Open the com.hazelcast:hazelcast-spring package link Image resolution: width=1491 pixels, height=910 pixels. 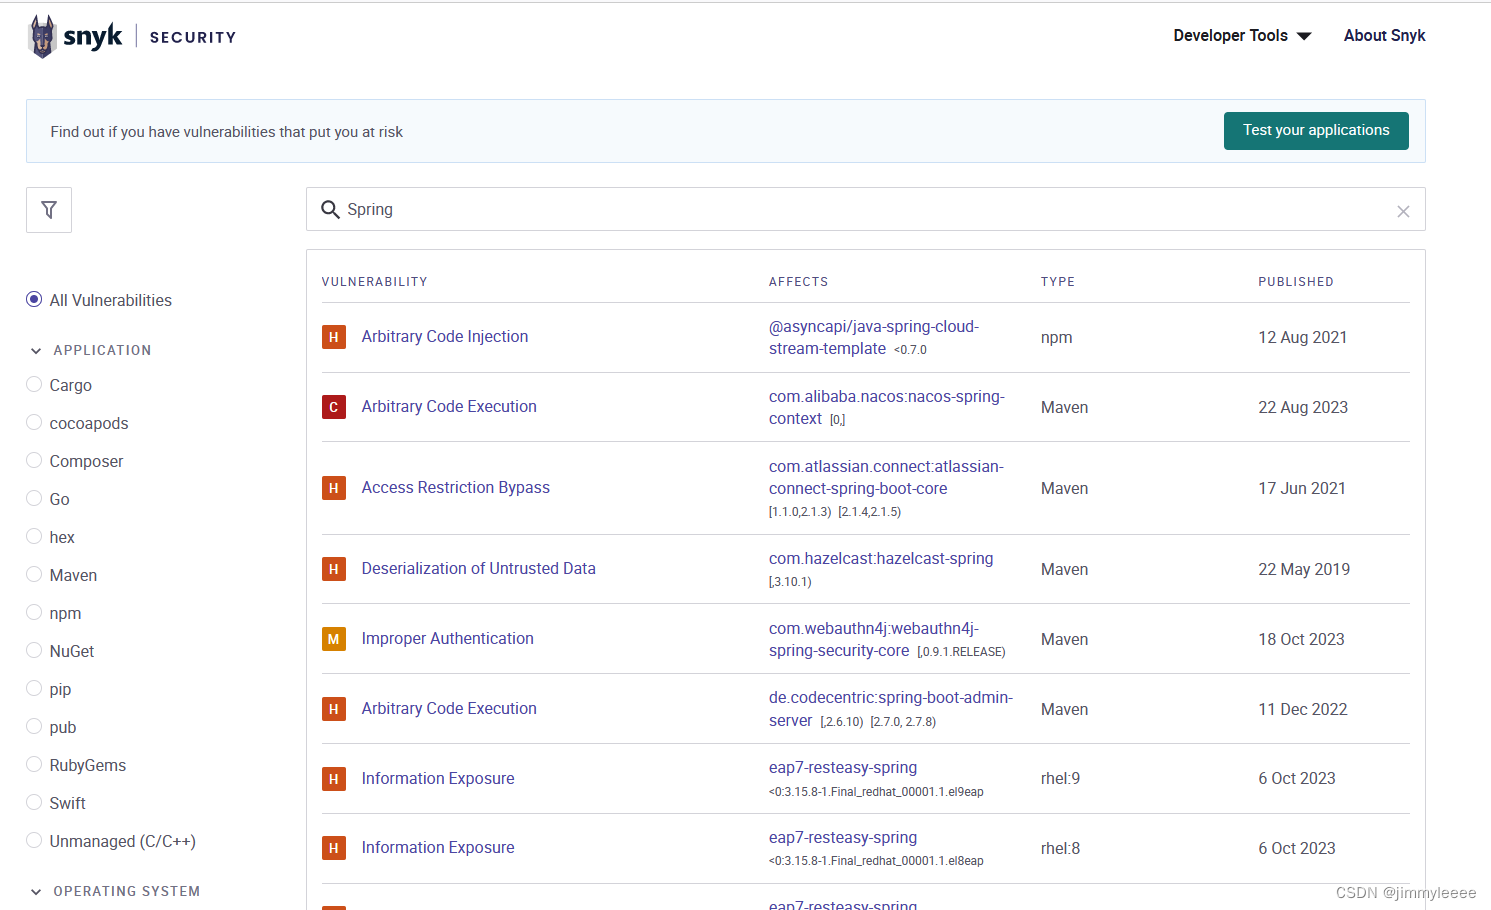tap(880, 559)
